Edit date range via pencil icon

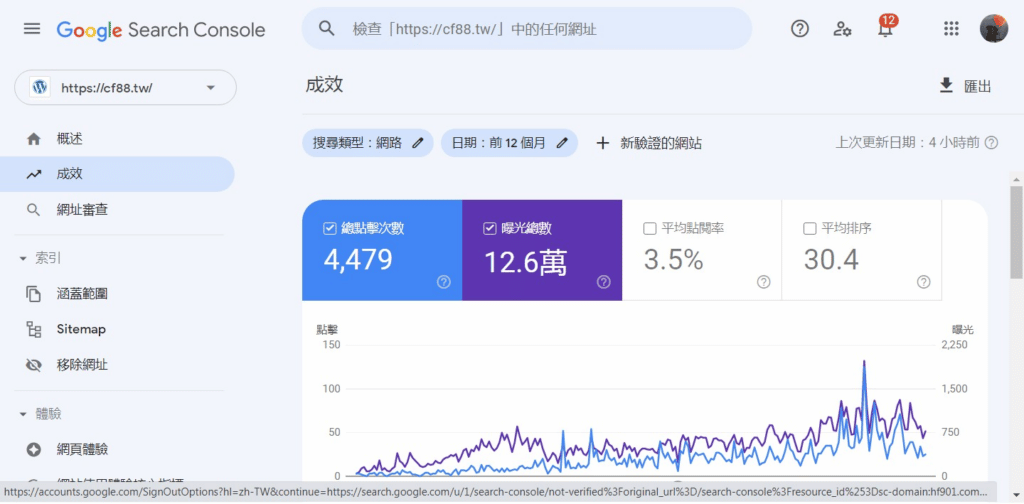562,143
